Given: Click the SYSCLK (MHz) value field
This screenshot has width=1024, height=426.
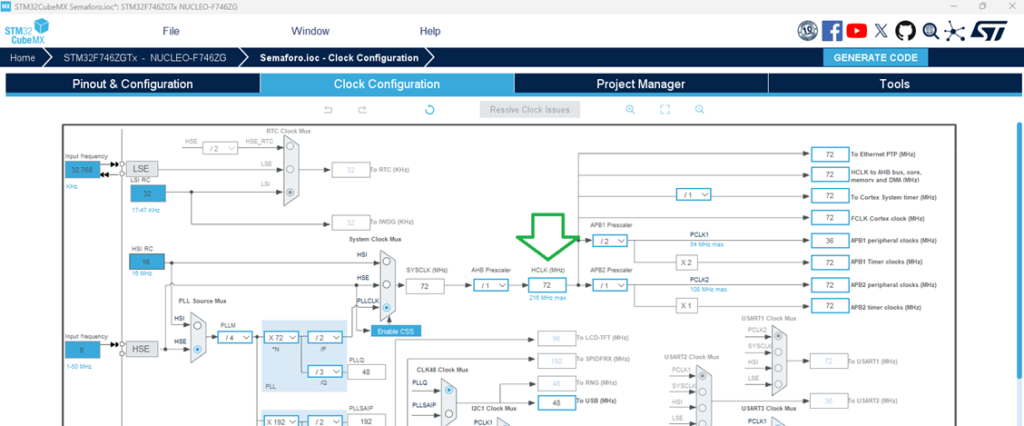Looking at the screenshot, I should point(425,286).
